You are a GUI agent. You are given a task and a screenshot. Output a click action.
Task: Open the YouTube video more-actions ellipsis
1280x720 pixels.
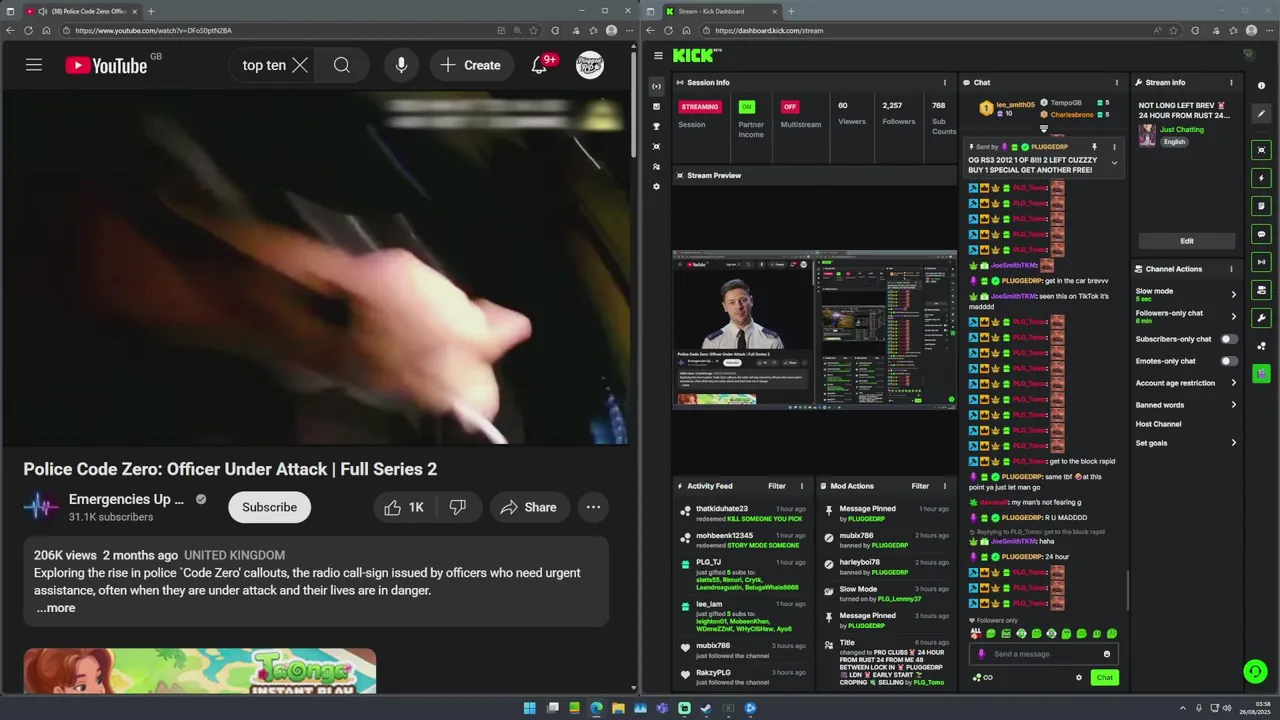593,507
